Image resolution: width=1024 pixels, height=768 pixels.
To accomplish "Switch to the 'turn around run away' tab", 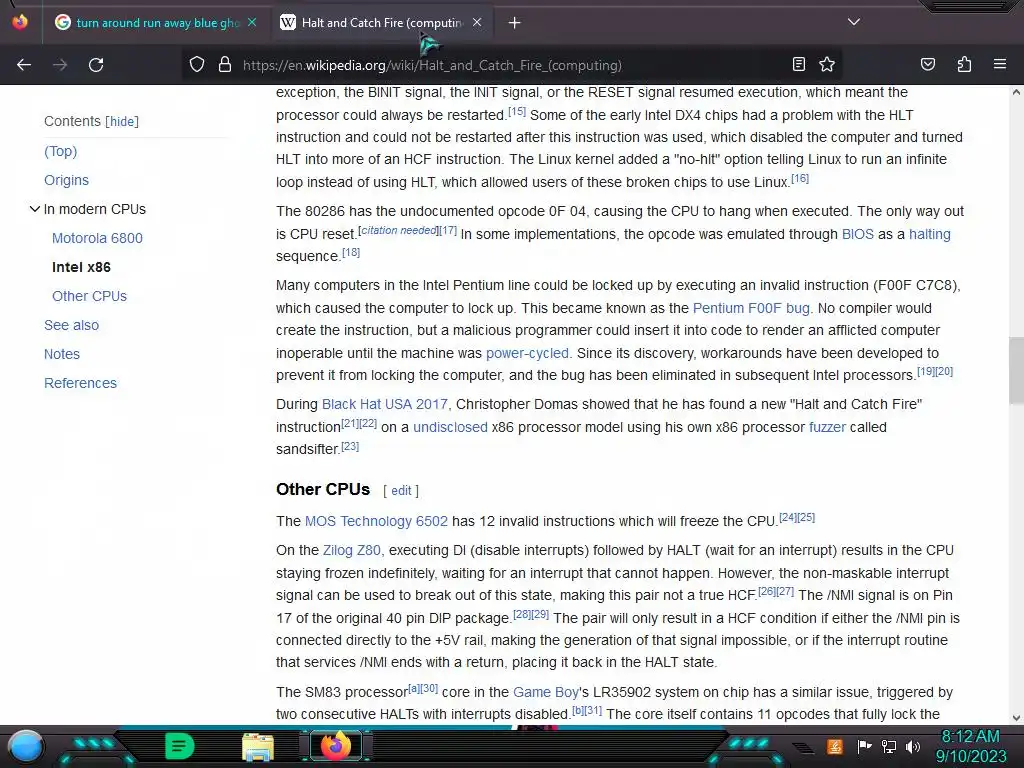I will (x=155, y=23).
